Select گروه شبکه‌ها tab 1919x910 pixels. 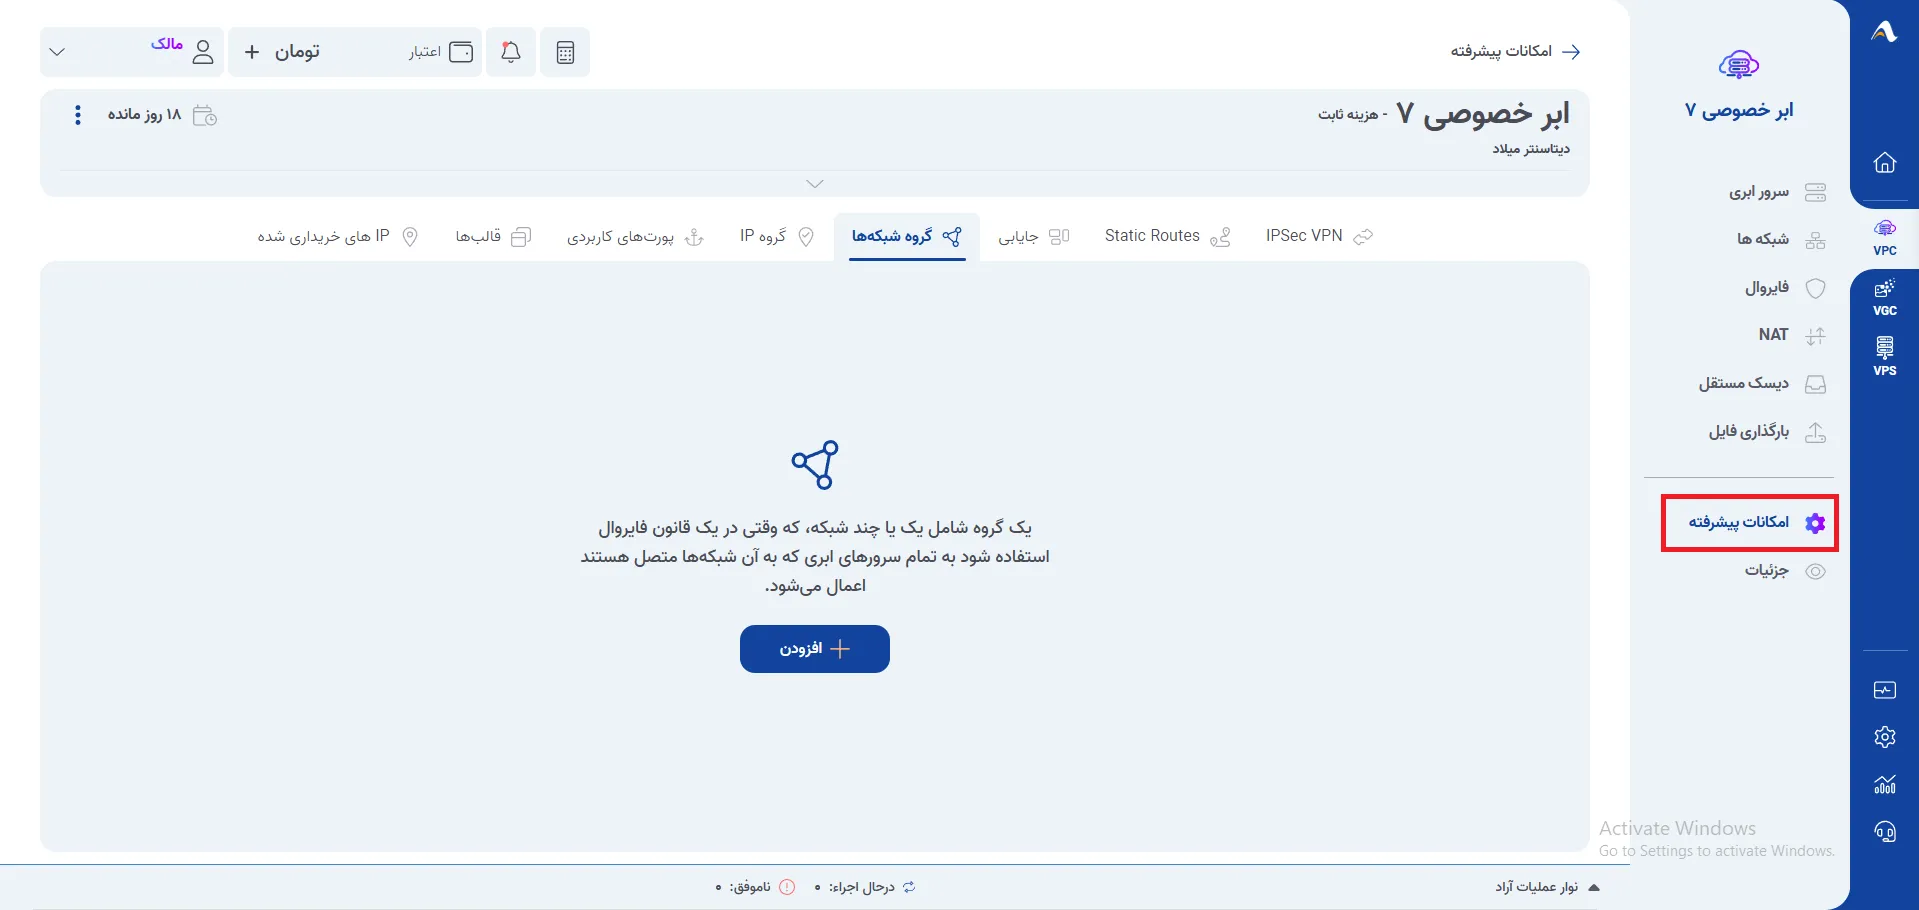click(907, 236)
